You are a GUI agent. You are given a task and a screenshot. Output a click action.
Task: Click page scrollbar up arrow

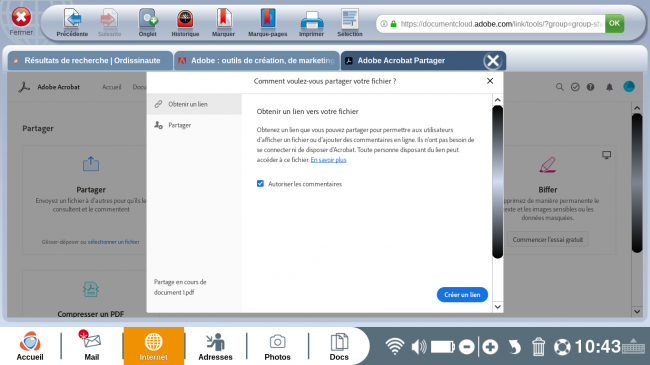(637, 108)
